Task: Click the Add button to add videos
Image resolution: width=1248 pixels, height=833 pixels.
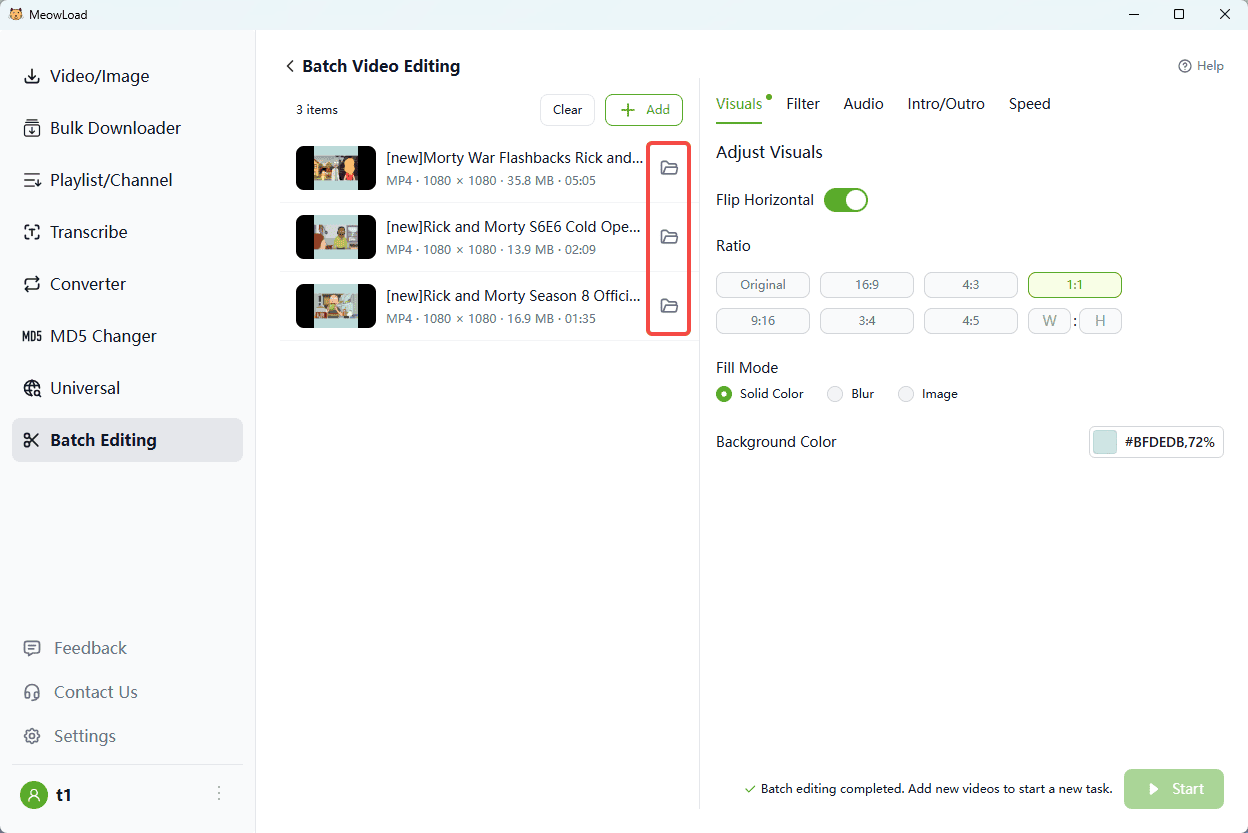Action: (644, 110)
